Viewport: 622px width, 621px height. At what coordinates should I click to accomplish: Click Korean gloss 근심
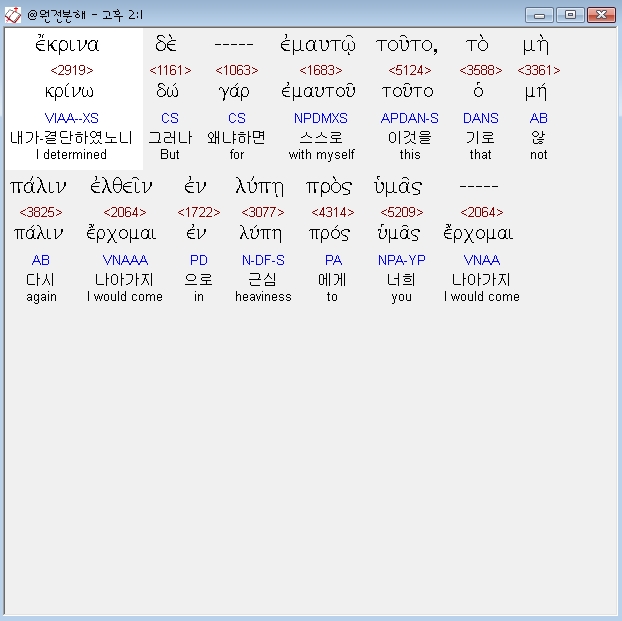click(x=262, y=280)
